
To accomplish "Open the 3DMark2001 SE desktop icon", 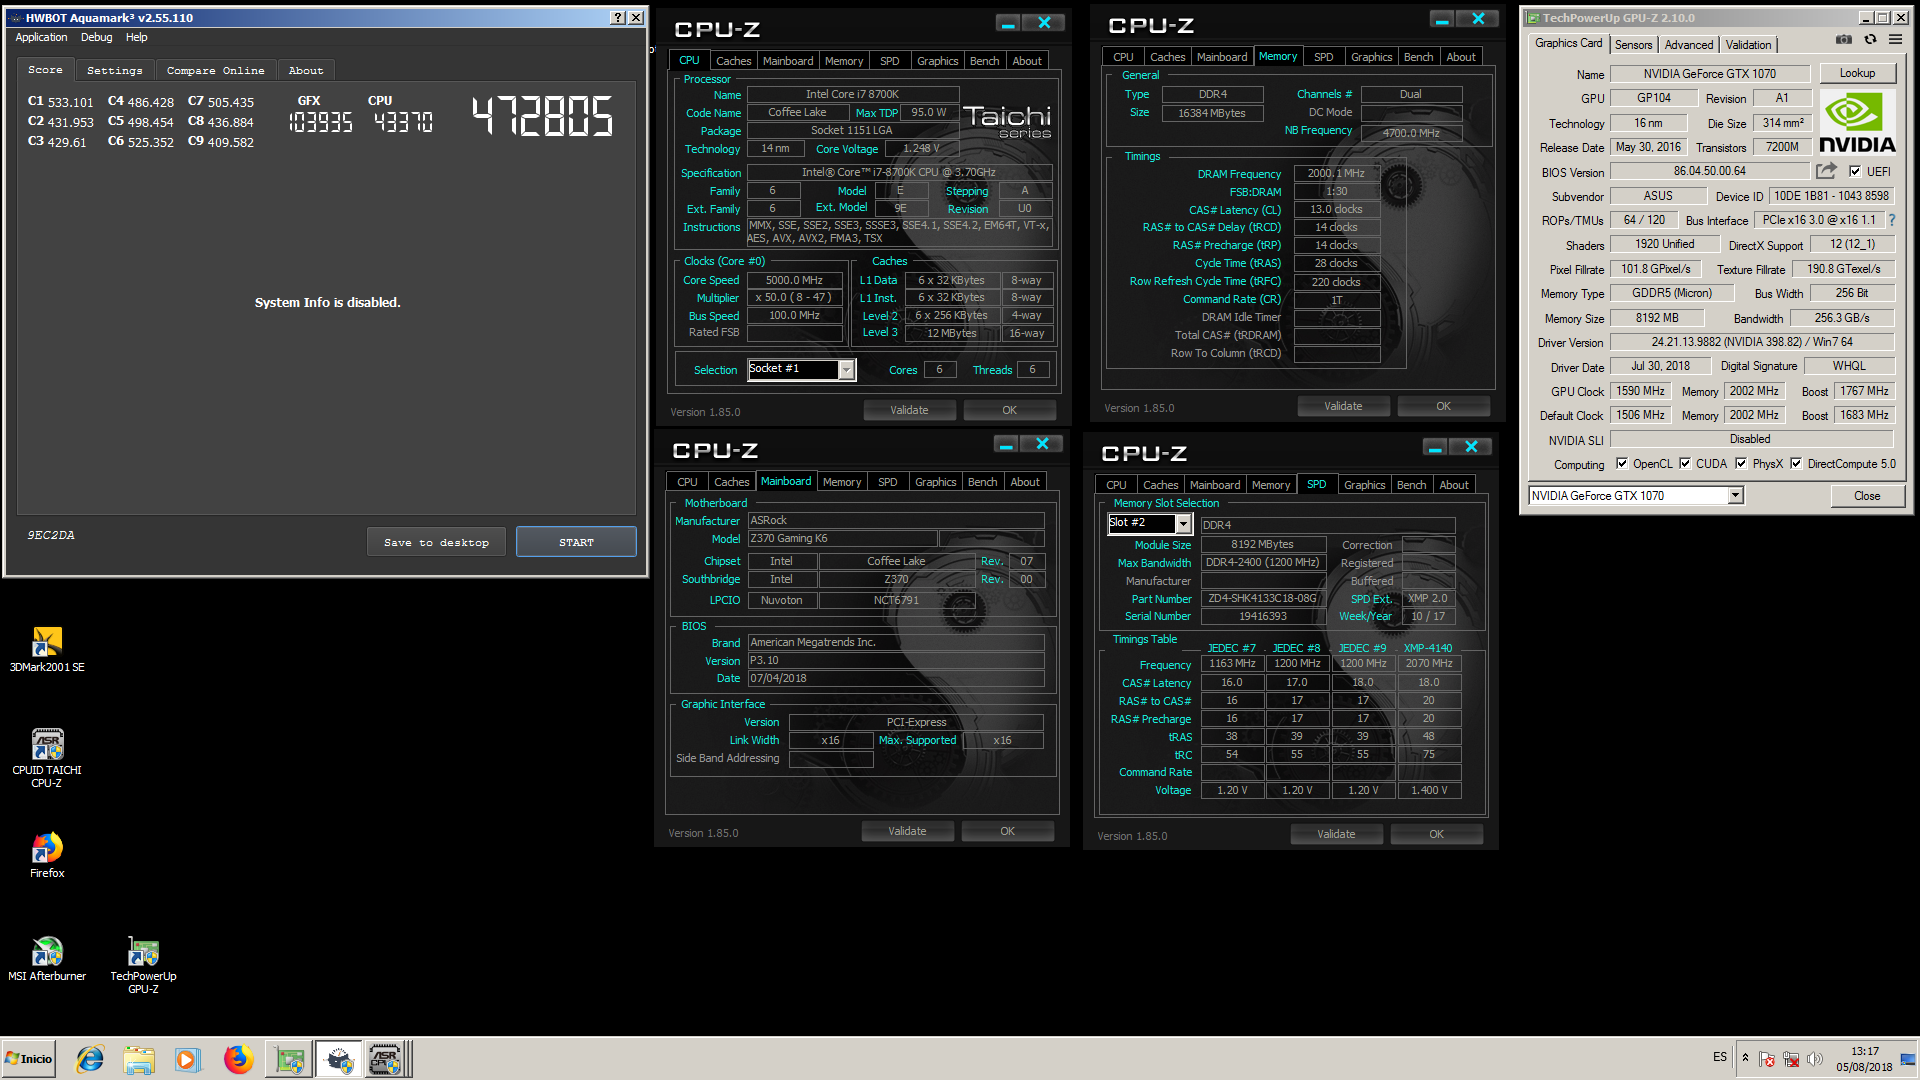I will (47, 648).
